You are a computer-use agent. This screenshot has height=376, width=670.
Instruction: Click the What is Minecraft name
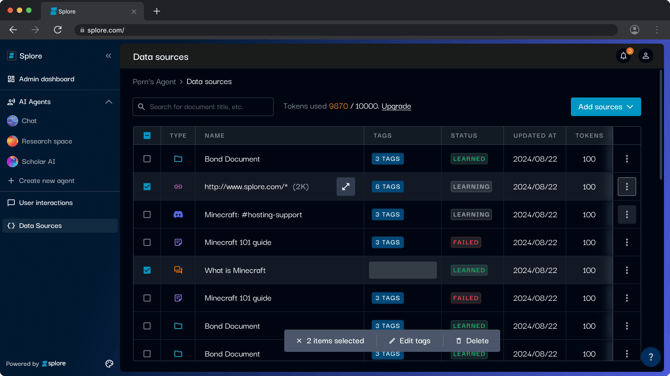[235, 270]
